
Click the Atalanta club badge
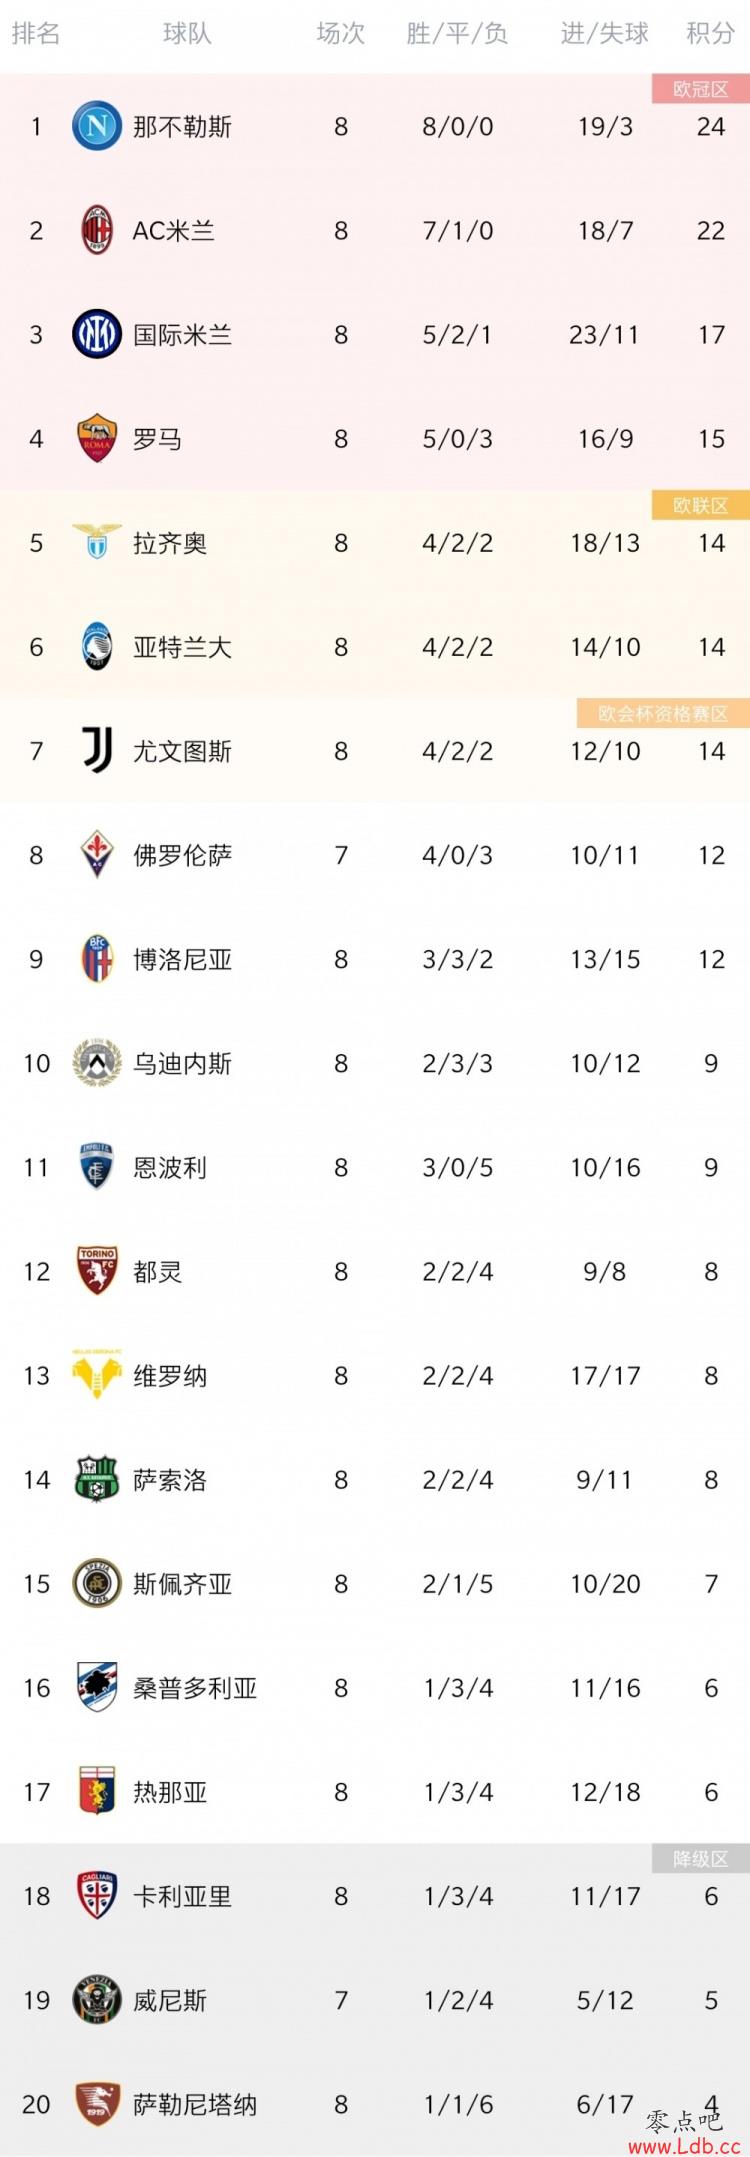pyautogui.click(x=97, y=646)
